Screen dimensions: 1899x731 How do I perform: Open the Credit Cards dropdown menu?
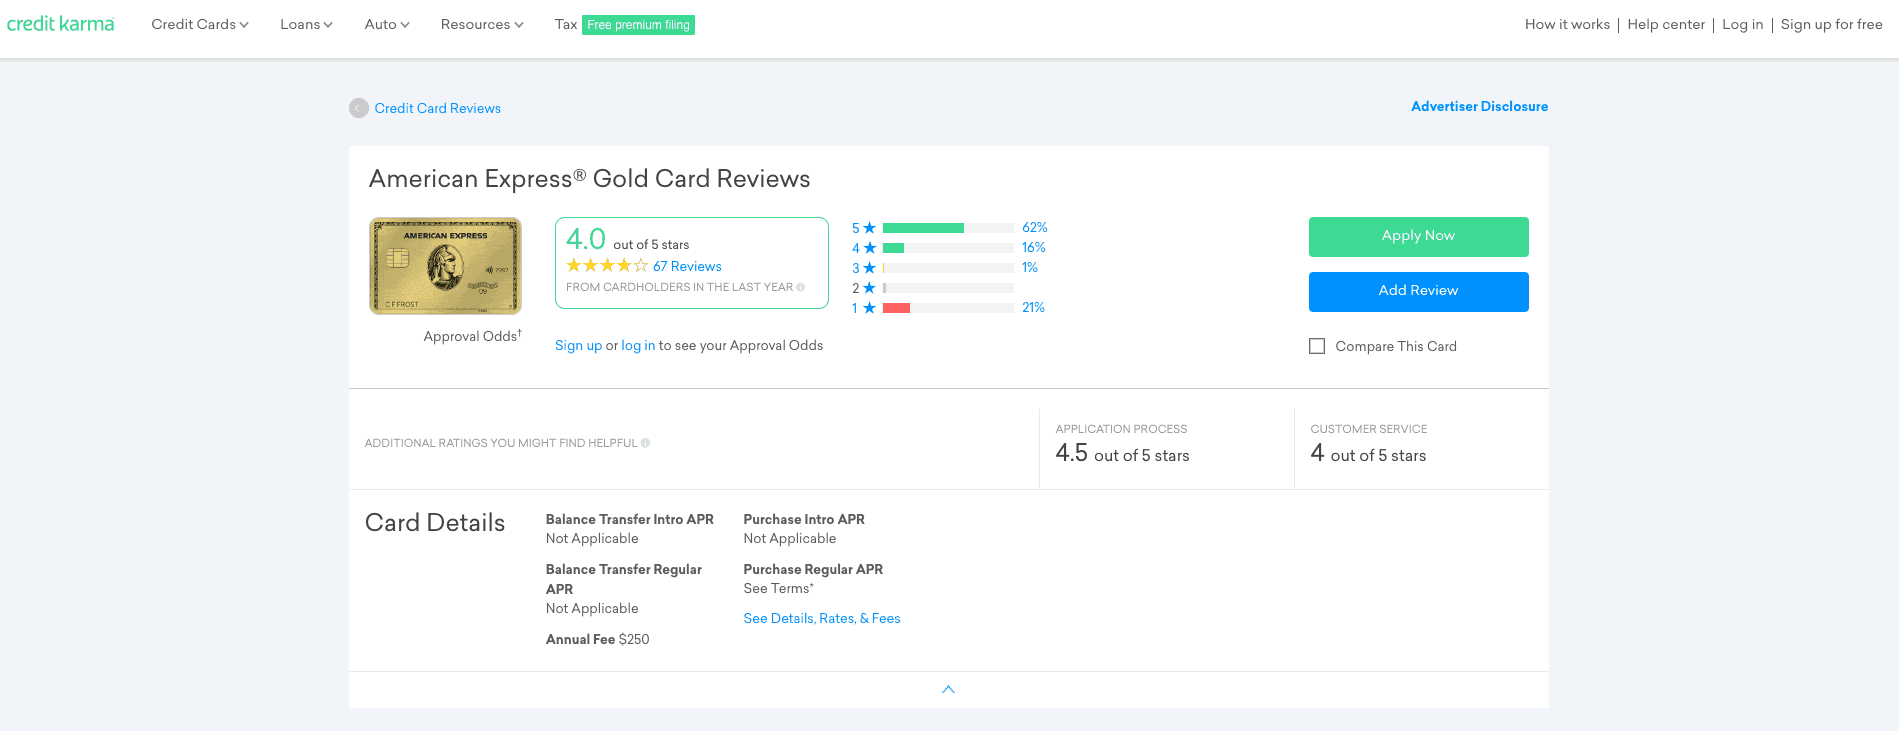pos(200,24)
